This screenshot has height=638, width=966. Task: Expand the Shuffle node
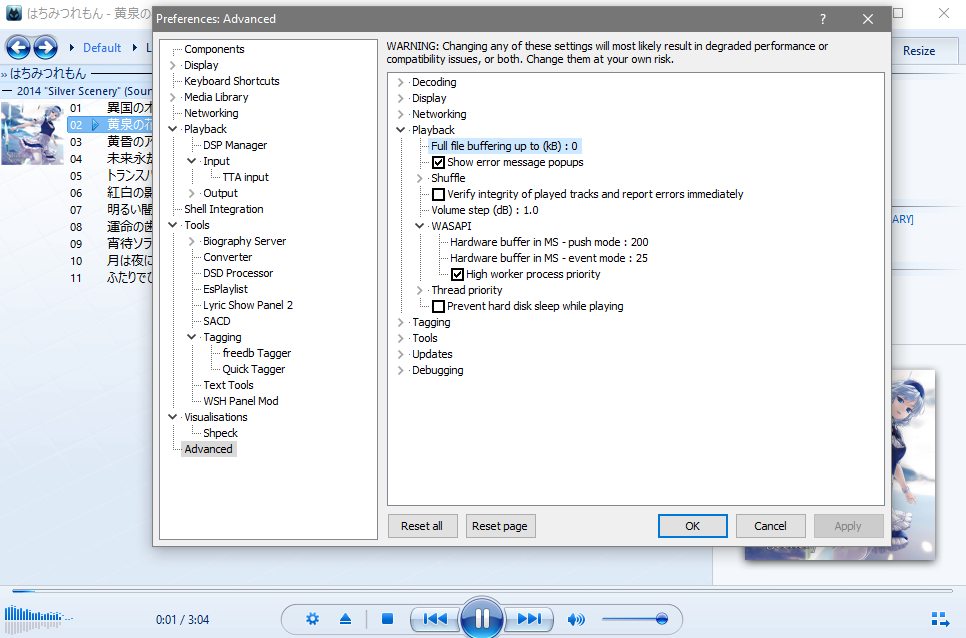coord(420,178)
